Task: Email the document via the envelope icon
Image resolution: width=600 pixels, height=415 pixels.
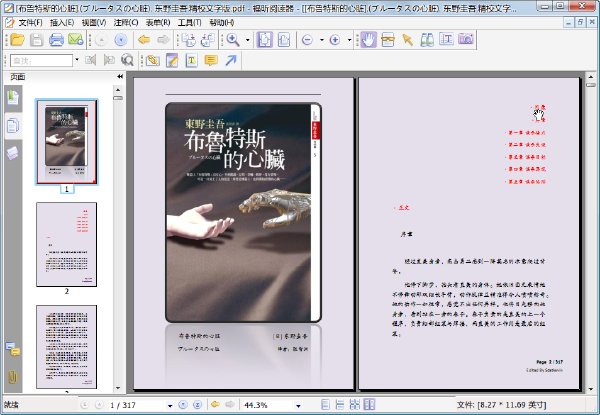Action: click(75, 40)
